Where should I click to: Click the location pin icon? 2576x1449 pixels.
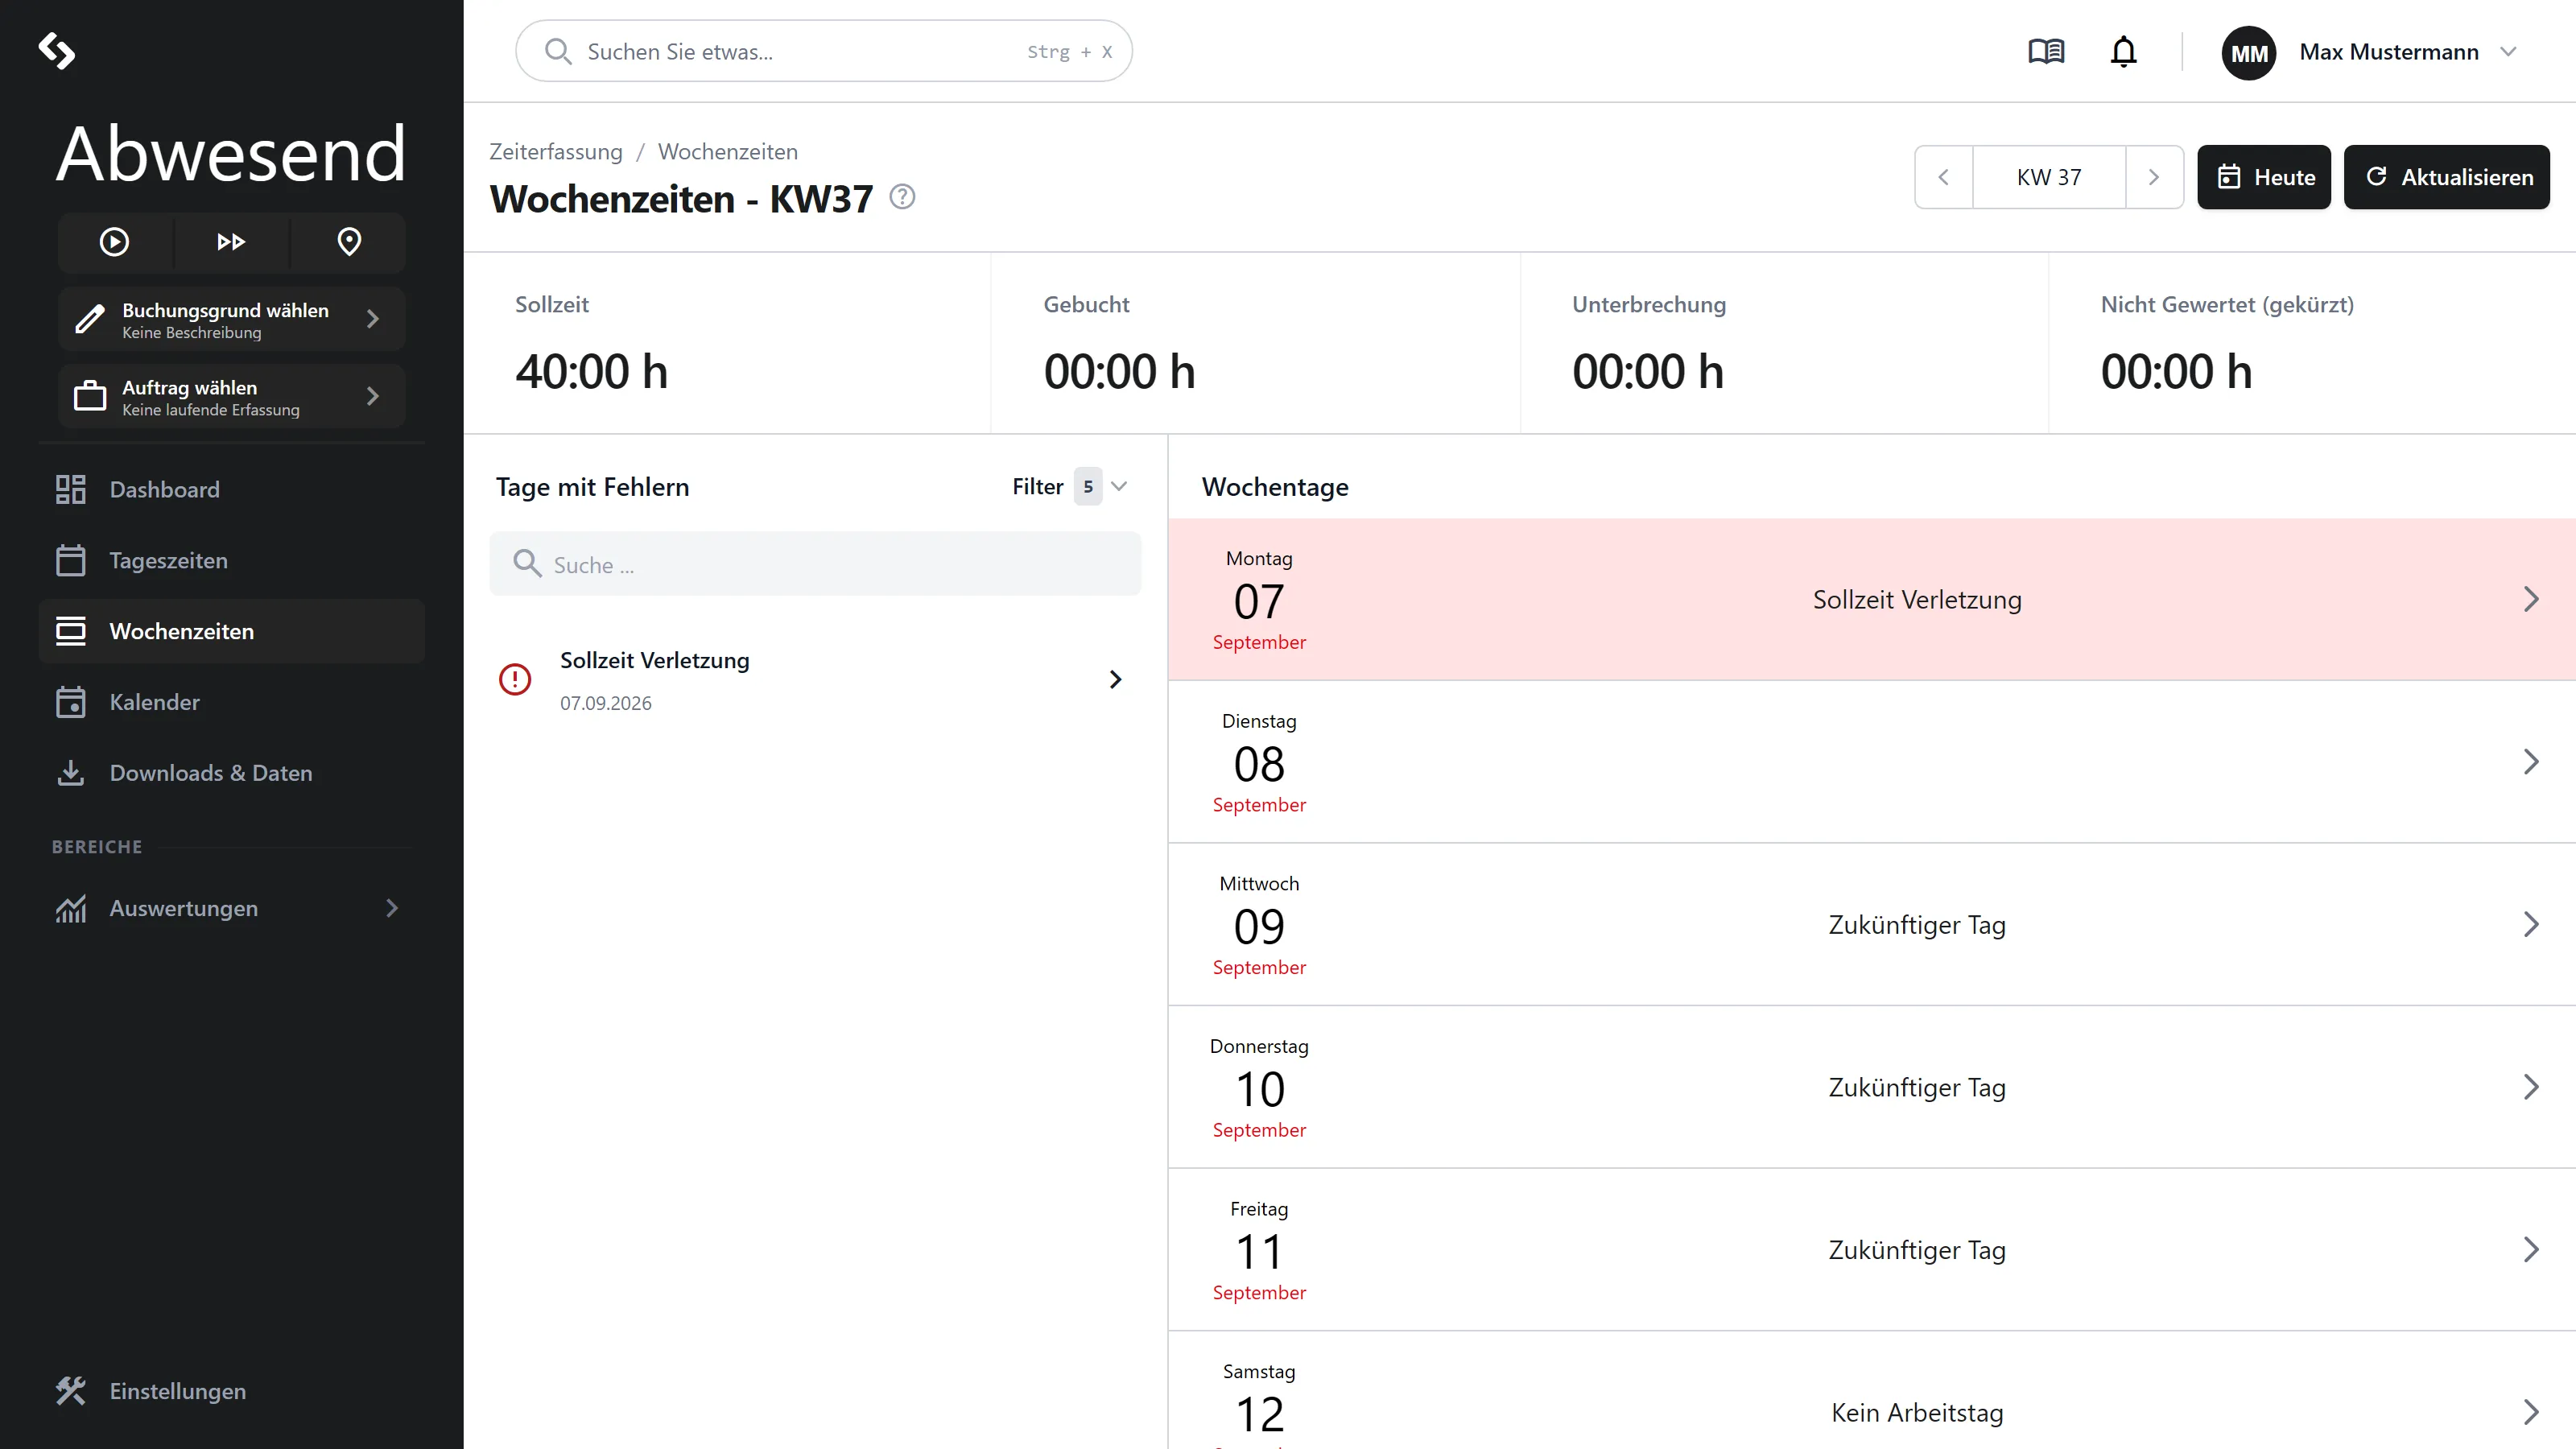point(349,242)
